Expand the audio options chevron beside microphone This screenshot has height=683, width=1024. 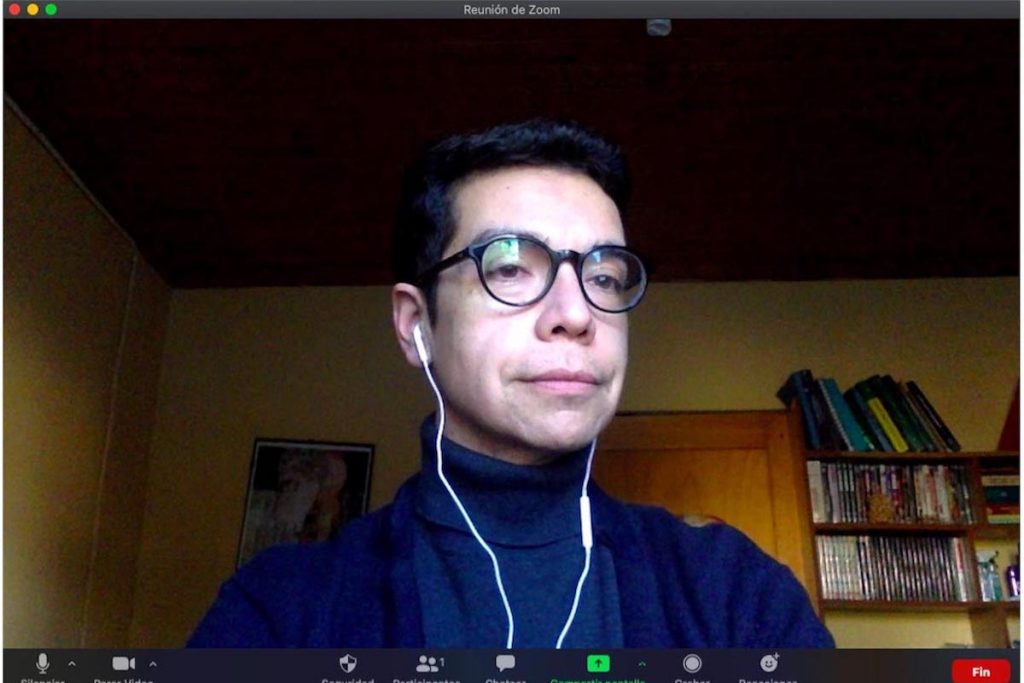72,664
